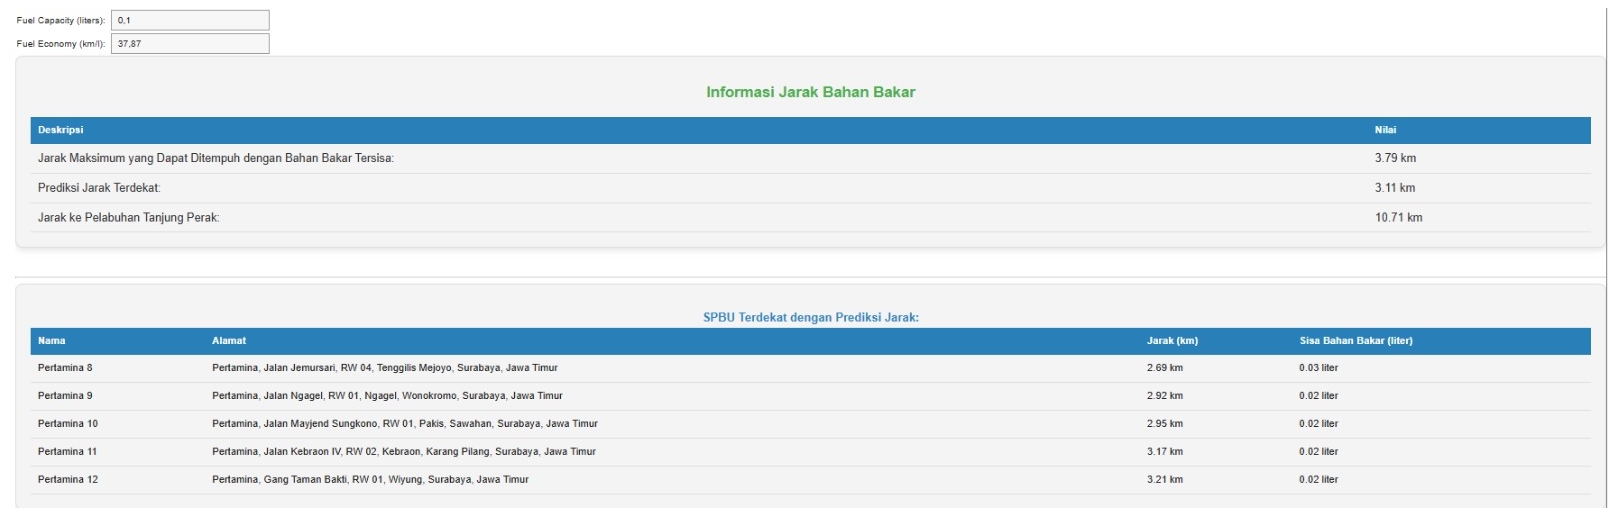The width and height of the screenshot is (1615, 517).
Task: Click the Fuel Capacity input field
Action: [x=190, y=20]
